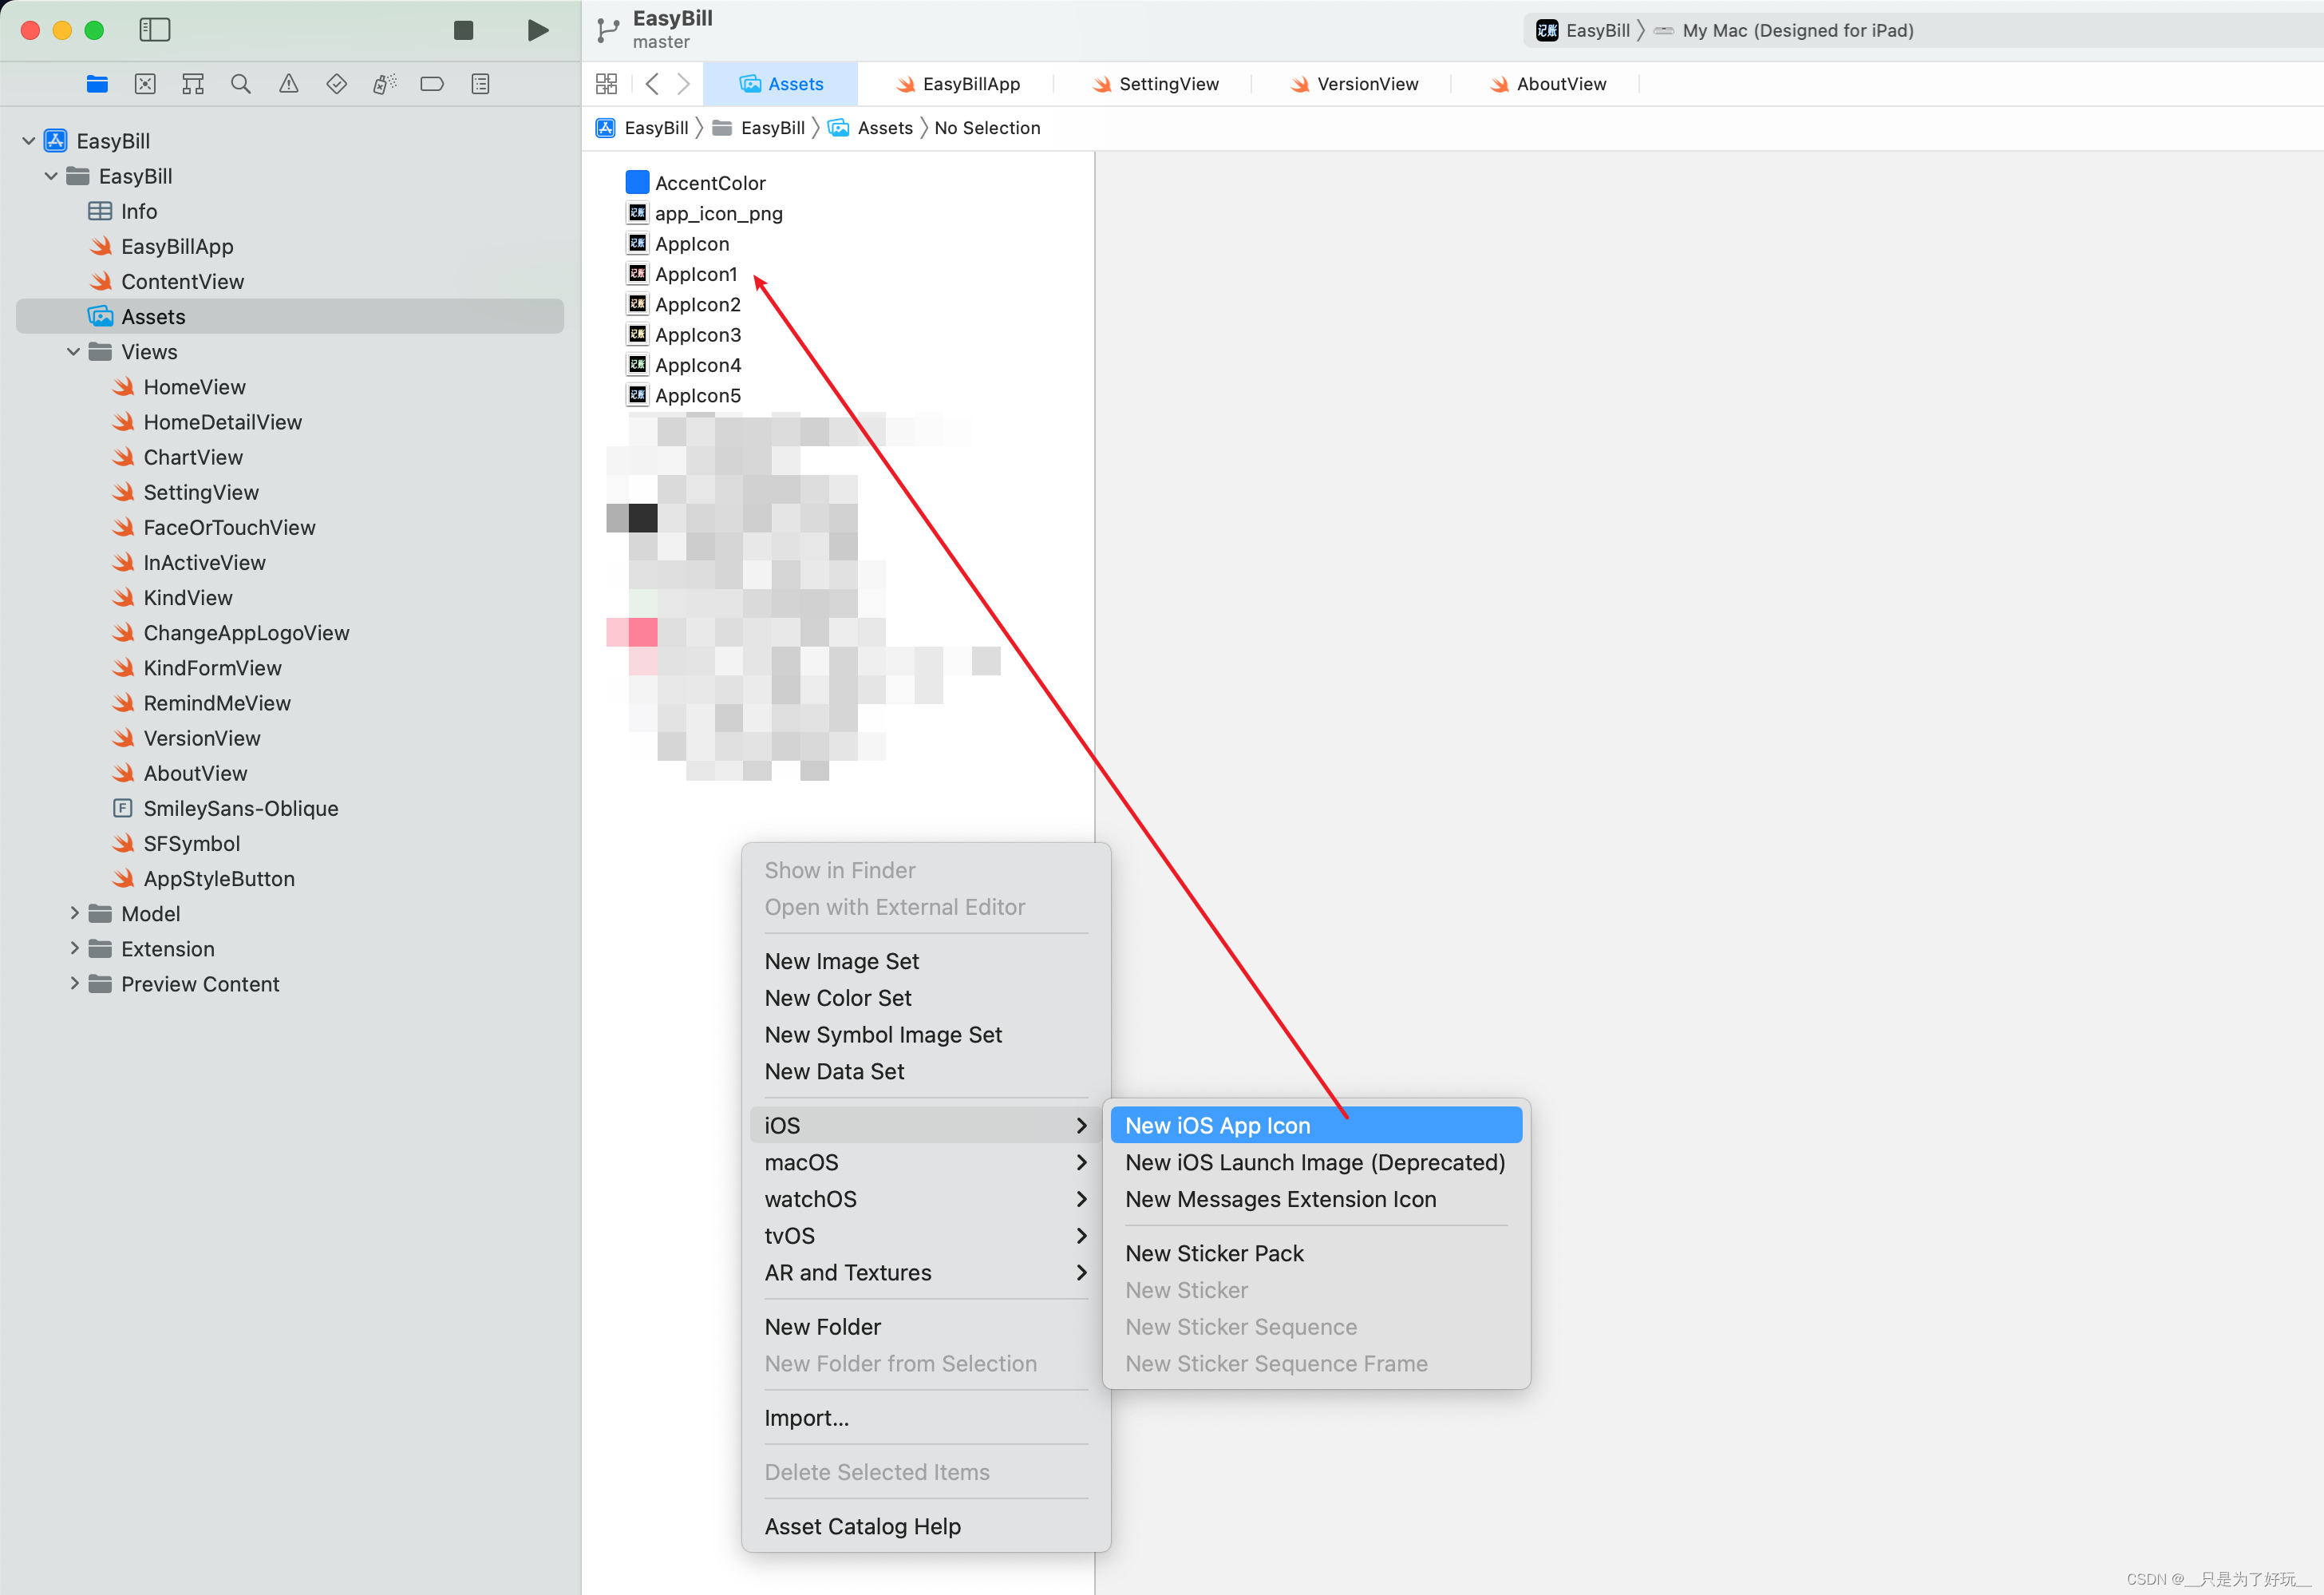Select the AppIcon3 asset icon
This screenshot has width=2324, height=1595.
[637, 334]
